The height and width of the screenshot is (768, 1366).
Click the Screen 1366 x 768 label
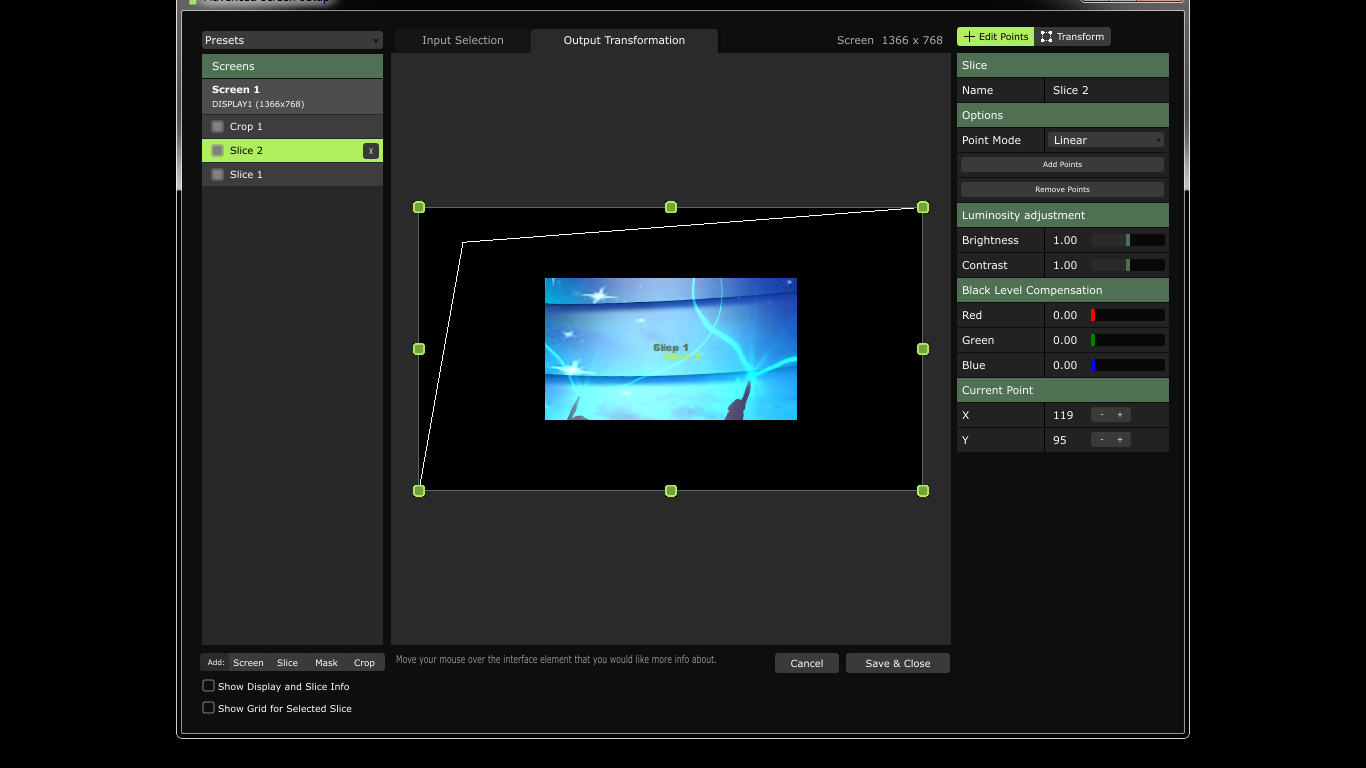click(890, 41)
